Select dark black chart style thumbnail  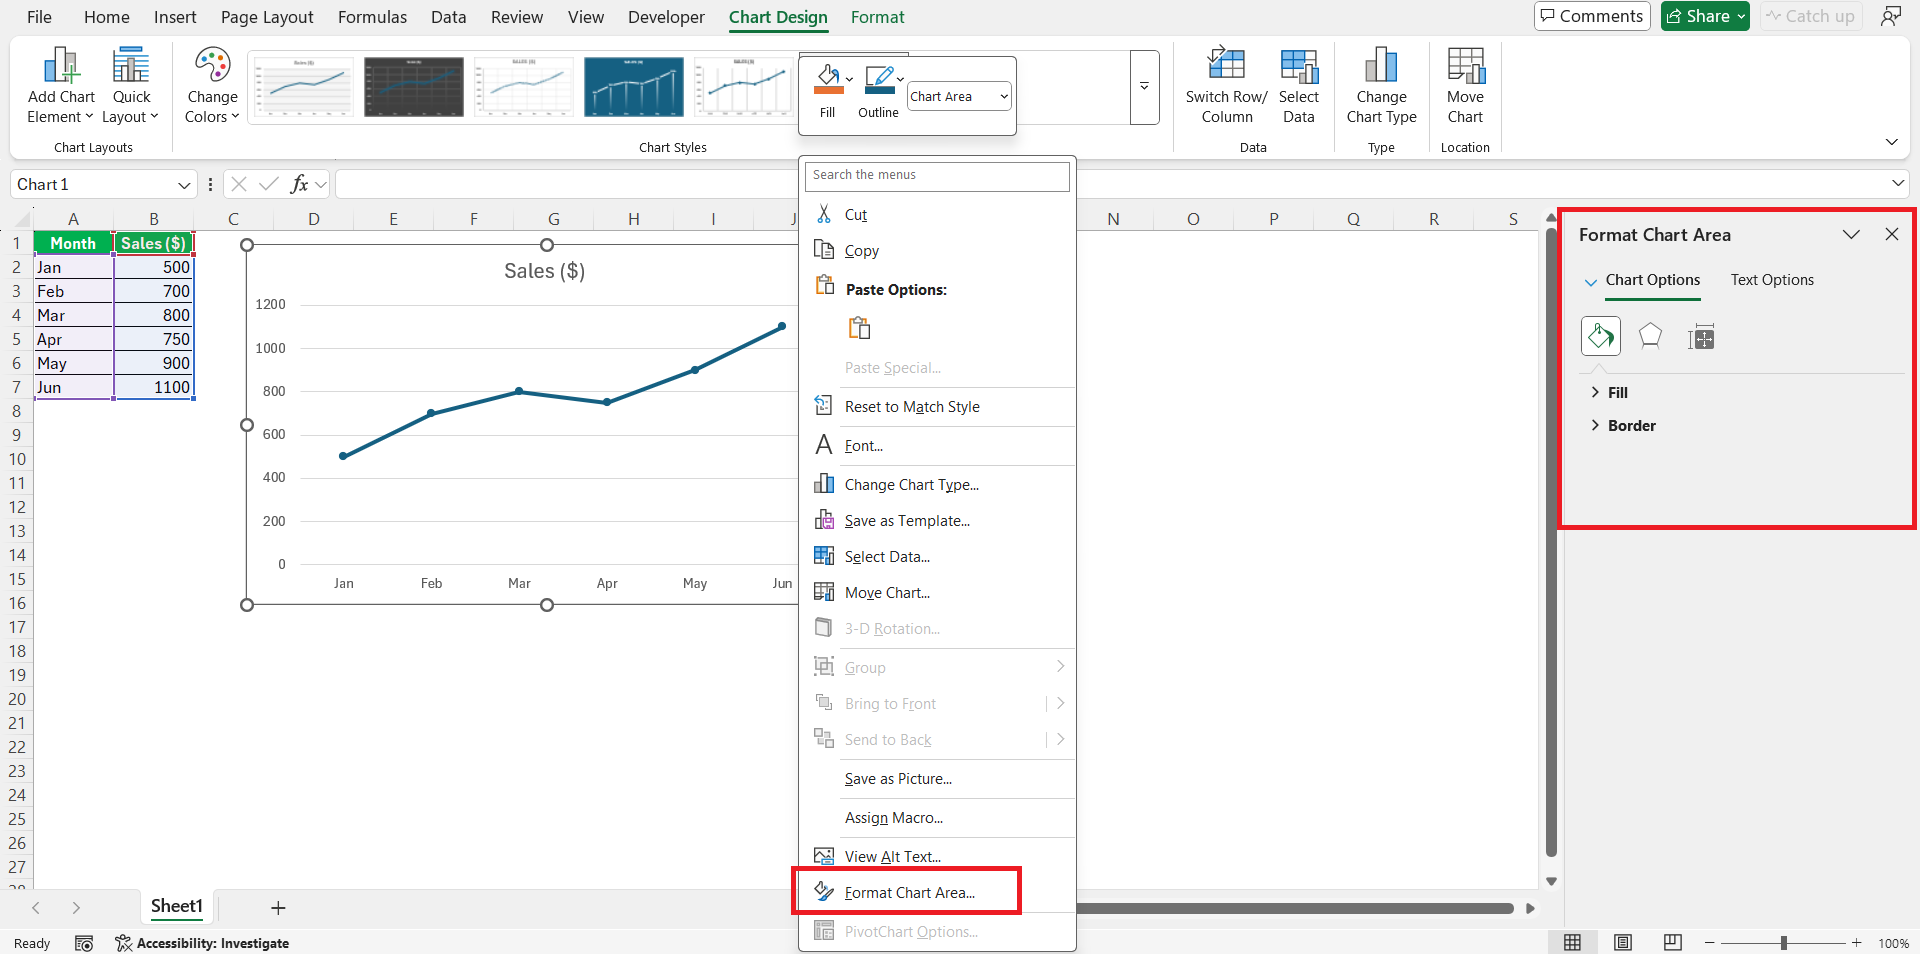[414, 87]
